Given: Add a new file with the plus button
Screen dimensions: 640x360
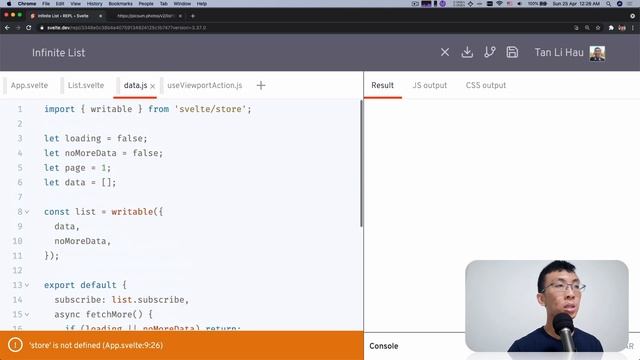Looking at the screenshot, I should pos(261,85).
